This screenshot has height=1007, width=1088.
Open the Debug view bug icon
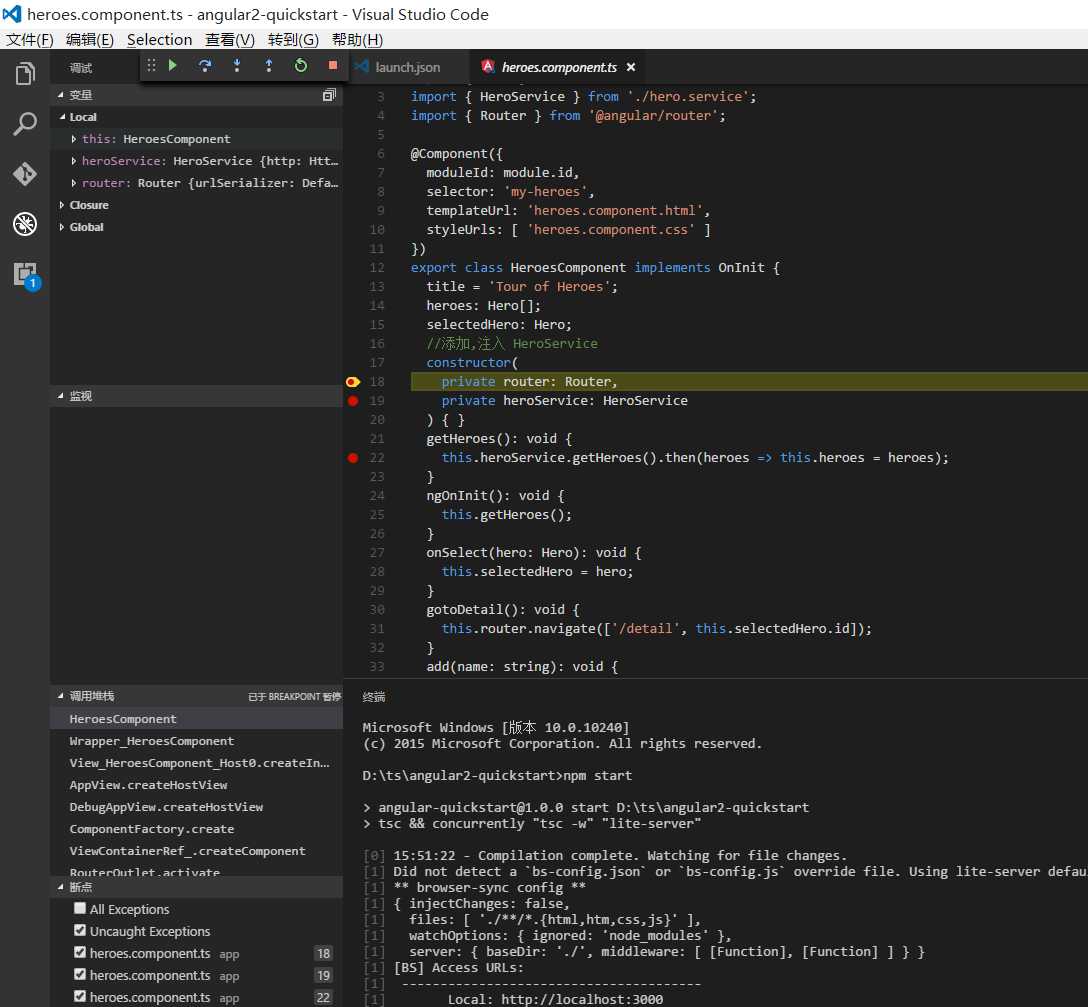tap(25, 223)
